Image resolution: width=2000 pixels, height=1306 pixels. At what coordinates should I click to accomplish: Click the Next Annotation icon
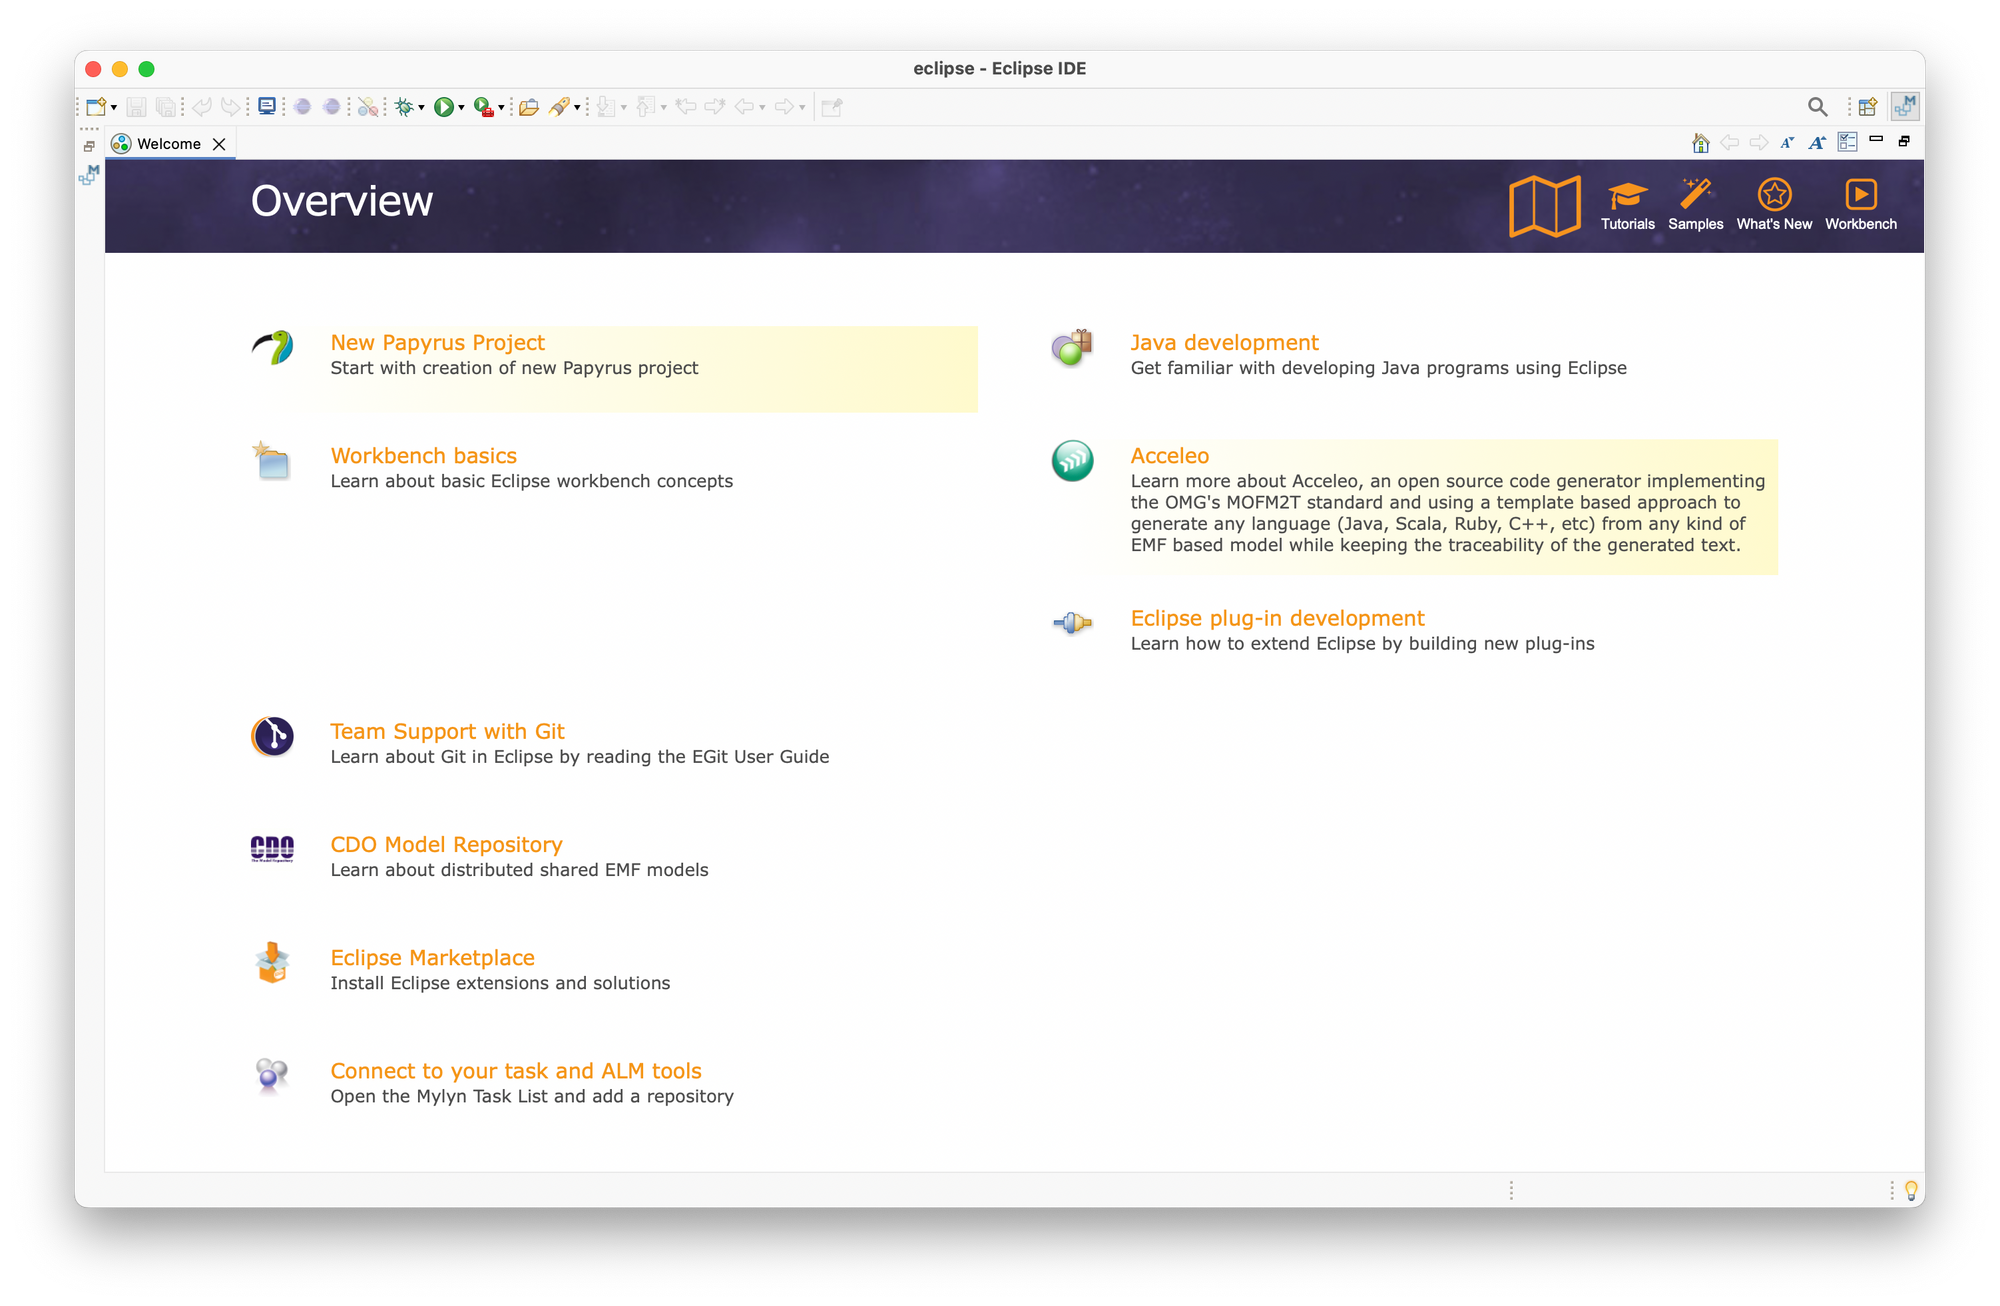(606, 107)
